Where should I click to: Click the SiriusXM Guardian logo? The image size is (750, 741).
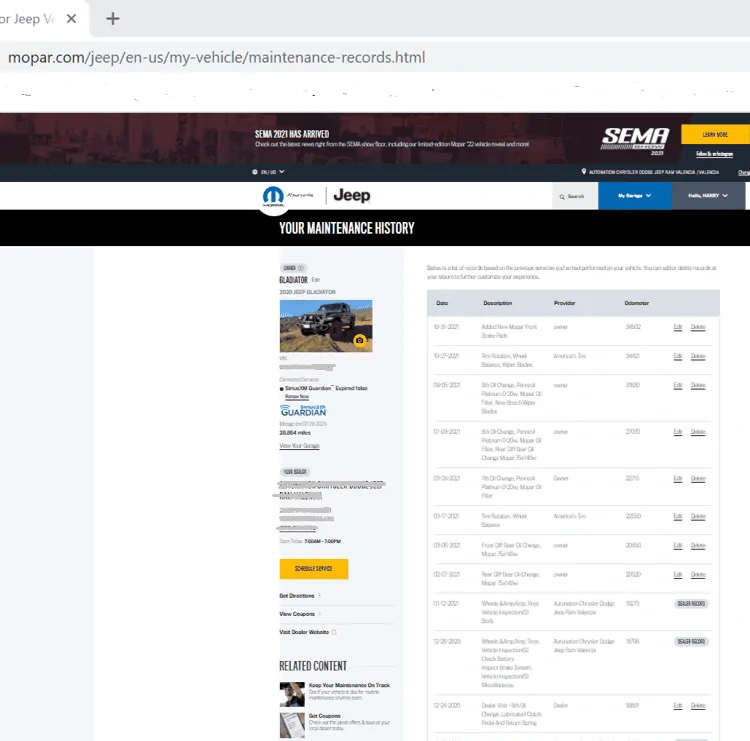[x=303, y=411]
